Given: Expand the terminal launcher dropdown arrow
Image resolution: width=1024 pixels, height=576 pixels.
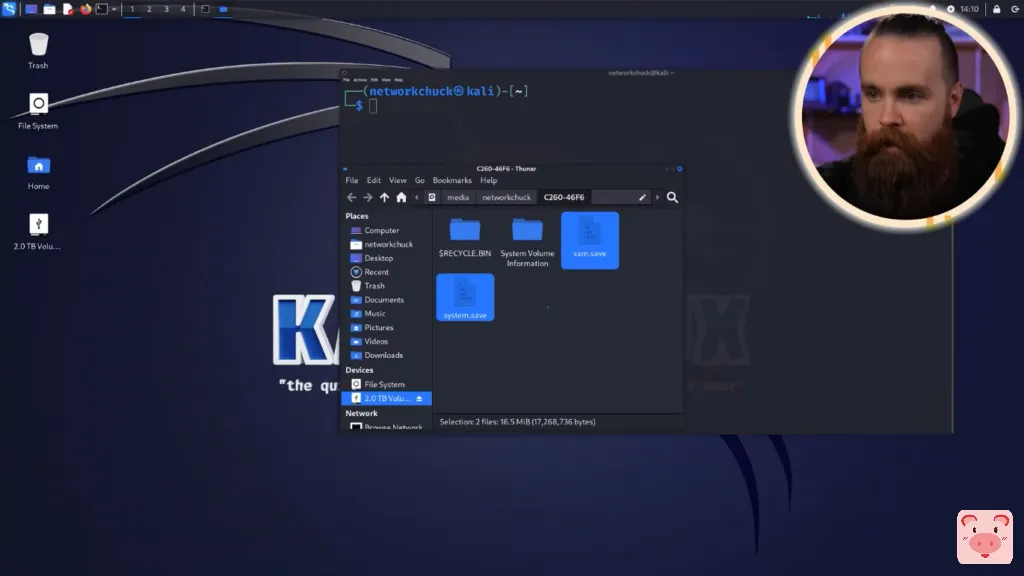Looking at the screenshot, I should (114, 9).
